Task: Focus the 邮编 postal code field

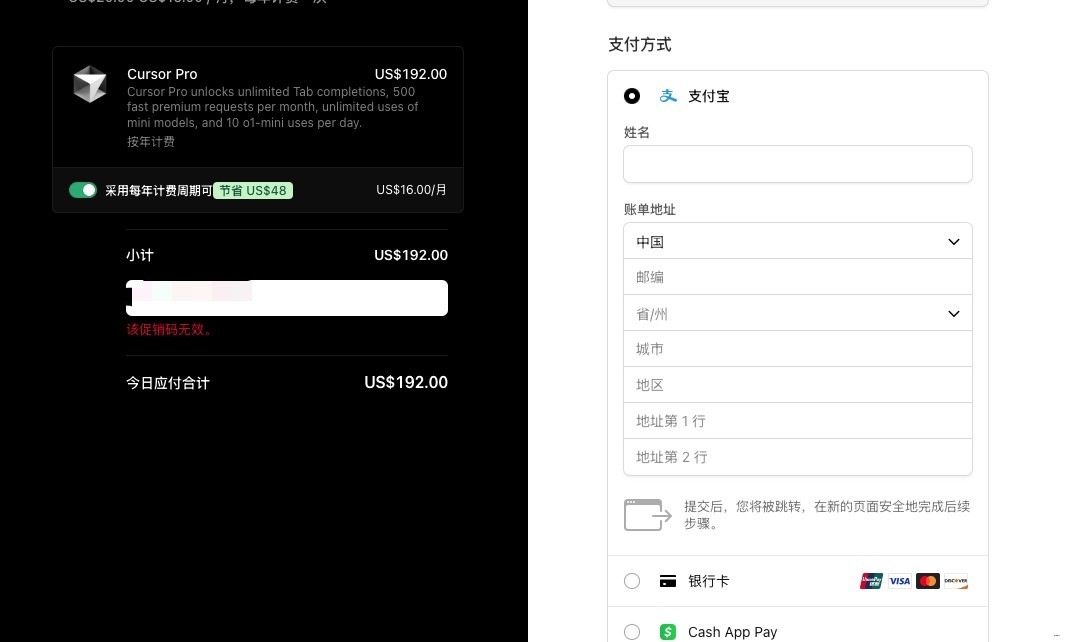Action: (x=797, y=277)
